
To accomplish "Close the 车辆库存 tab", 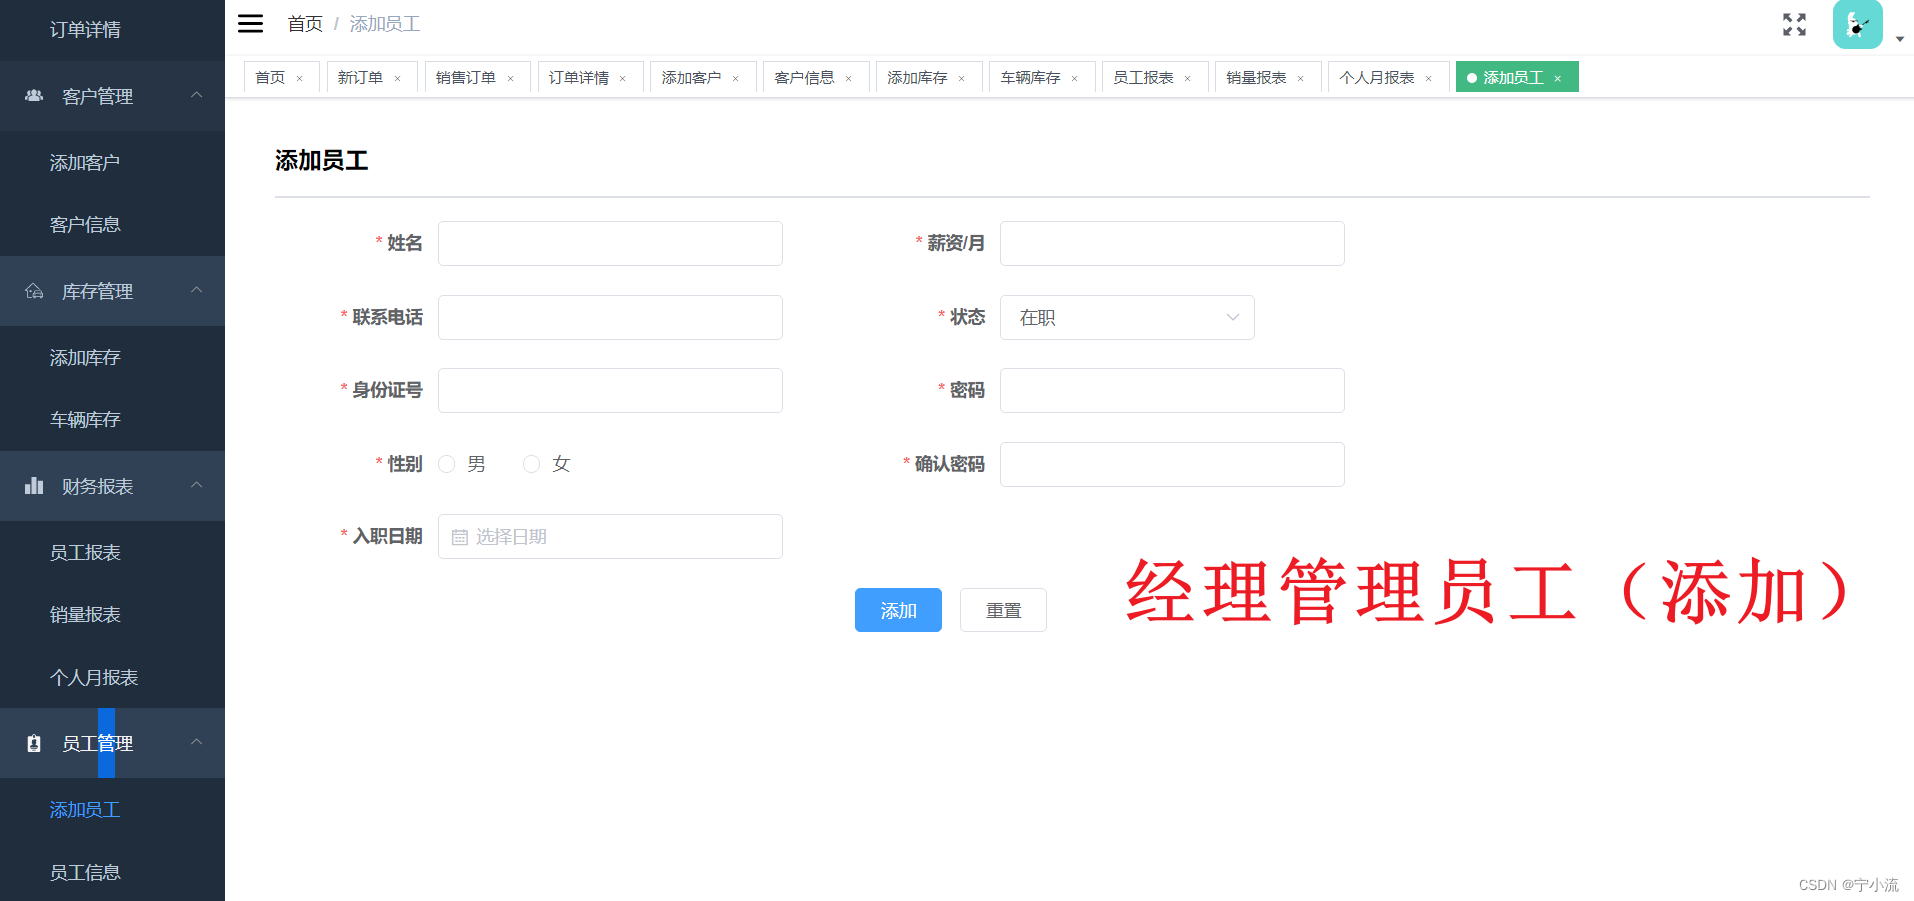I will pyautogui.click(x=1074, y=78).
